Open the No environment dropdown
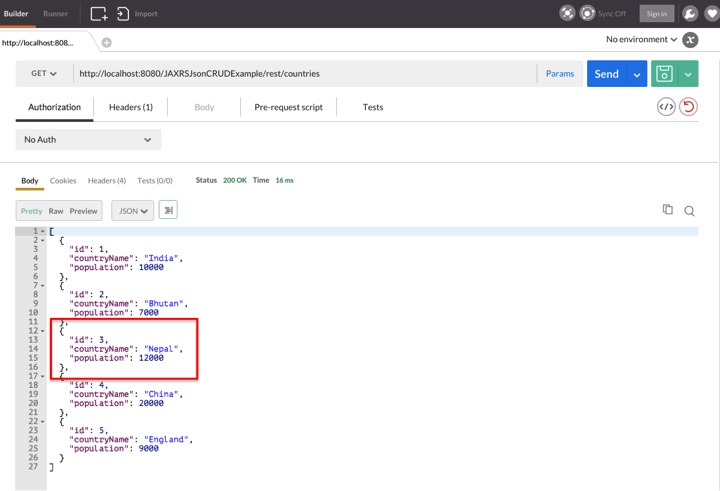The image size is (720, 491). [x=641, y=40]
